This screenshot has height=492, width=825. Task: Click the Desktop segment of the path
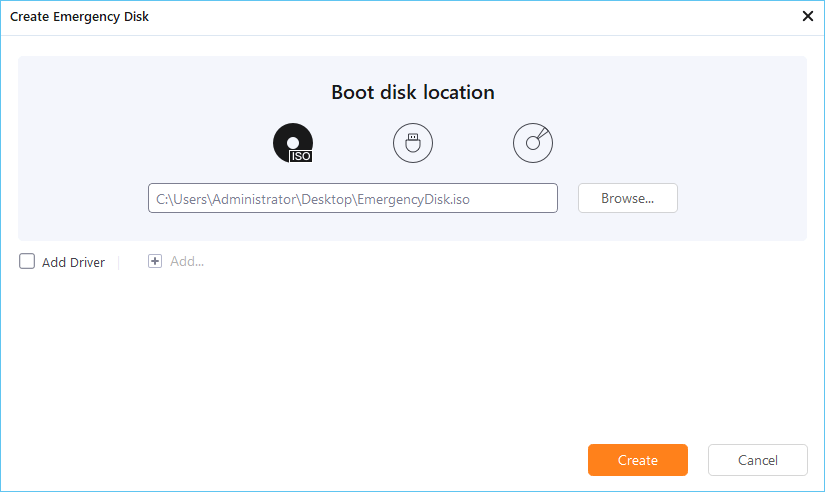324,199
